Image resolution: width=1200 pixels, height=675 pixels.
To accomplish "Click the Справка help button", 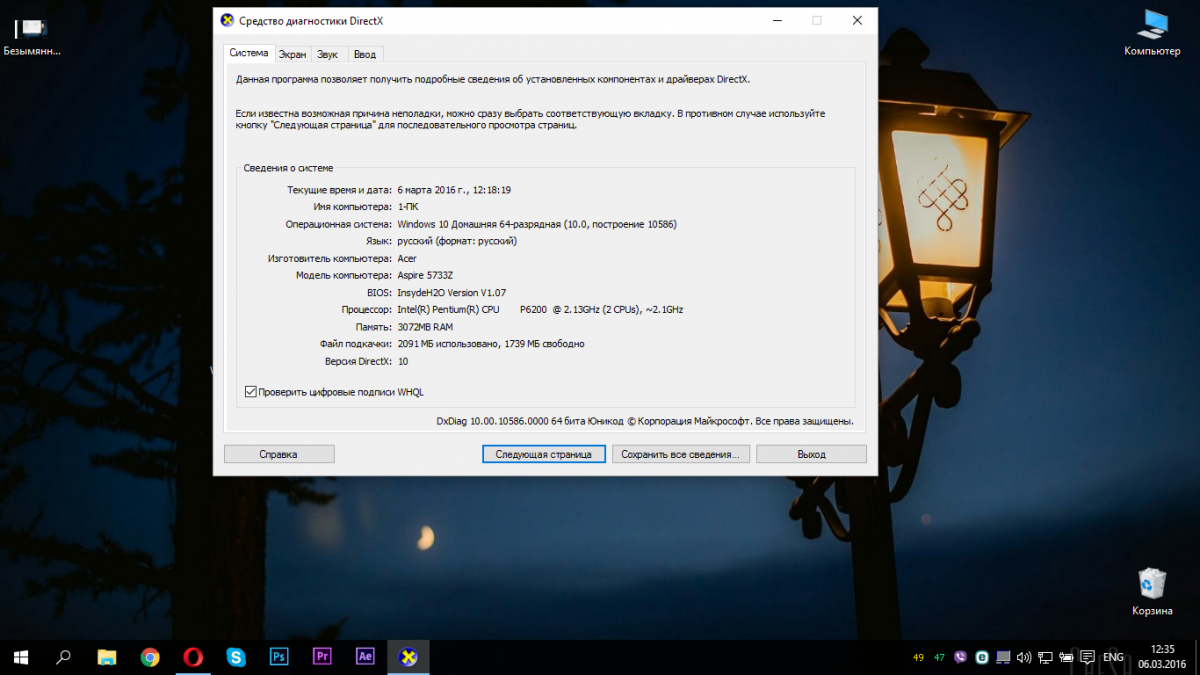I will coord(279,454).
